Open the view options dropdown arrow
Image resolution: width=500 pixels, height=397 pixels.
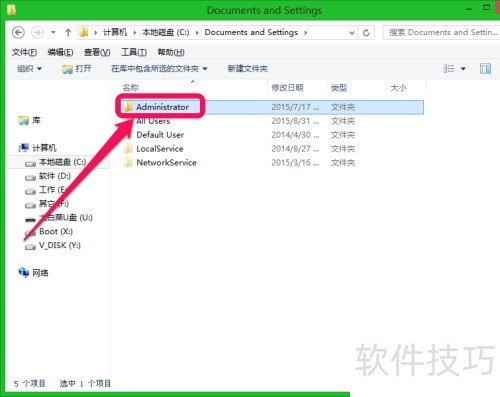click(463, 69)
